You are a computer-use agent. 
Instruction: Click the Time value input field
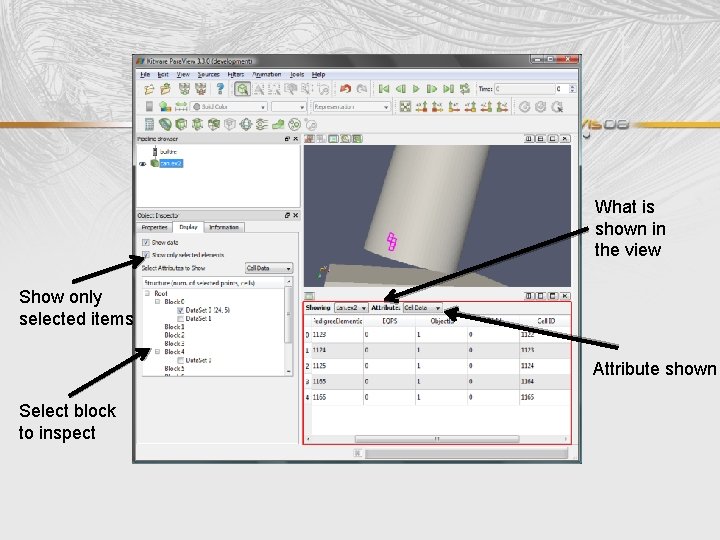(525, 89)
